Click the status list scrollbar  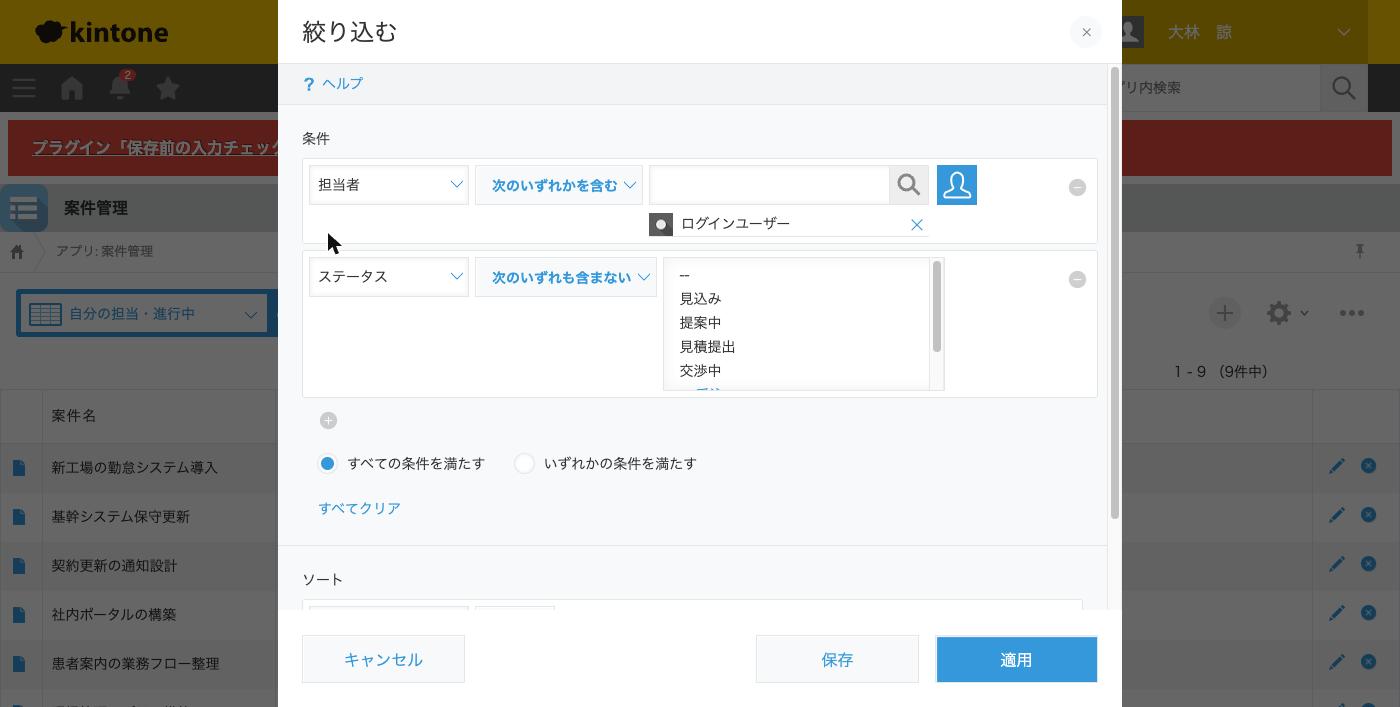point(937,307)
